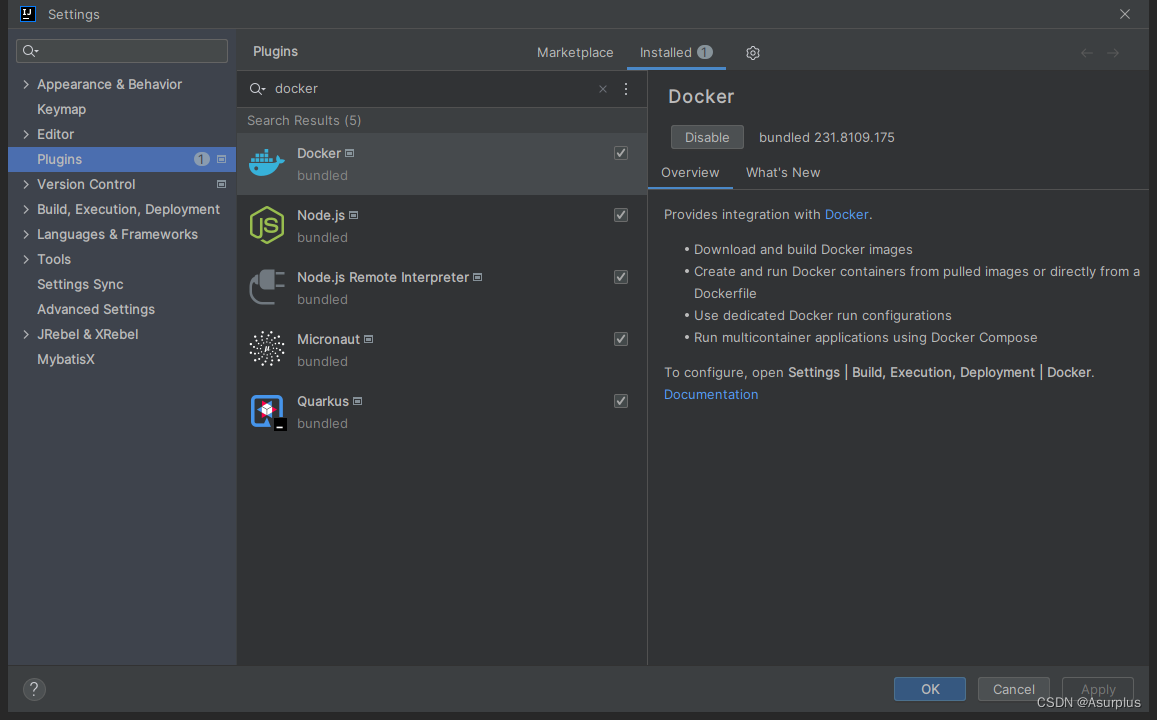
Task: Click the Cancel button
Action: click(x=1013, y=689)
